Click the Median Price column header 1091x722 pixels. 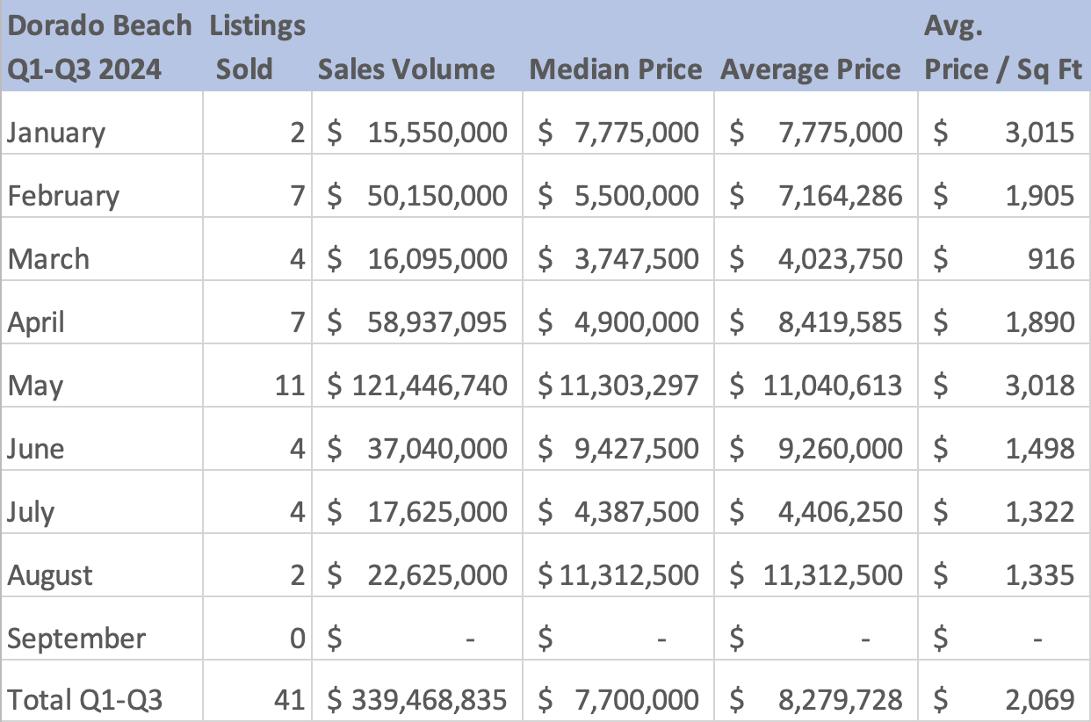(615, 70)
